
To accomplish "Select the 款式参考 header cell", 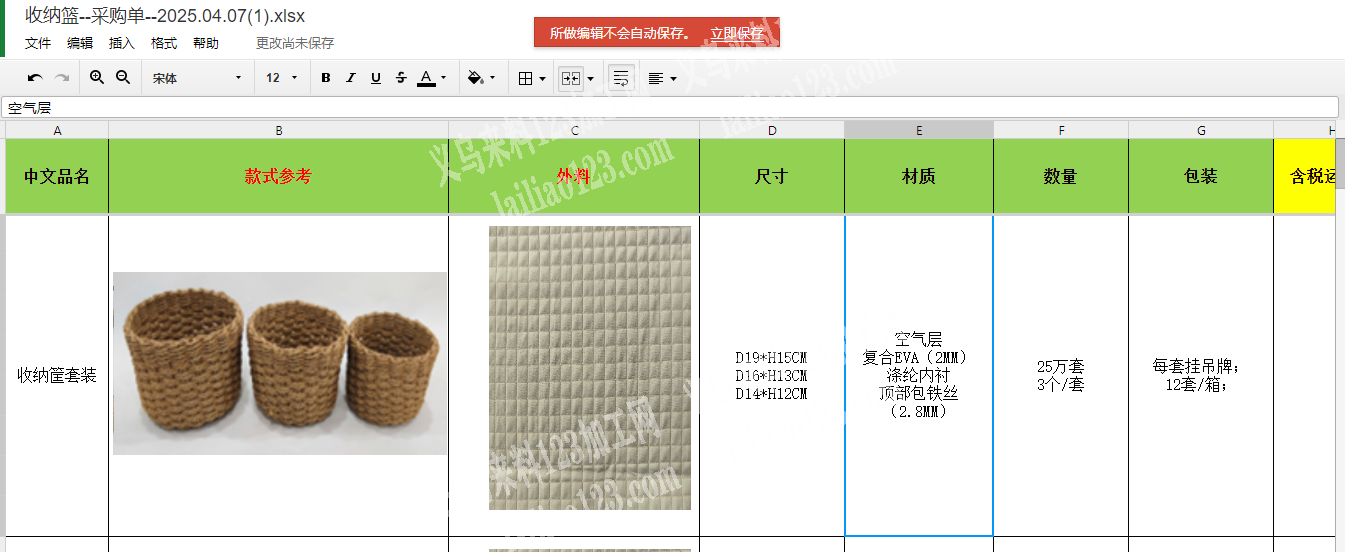I will [278, 176].
